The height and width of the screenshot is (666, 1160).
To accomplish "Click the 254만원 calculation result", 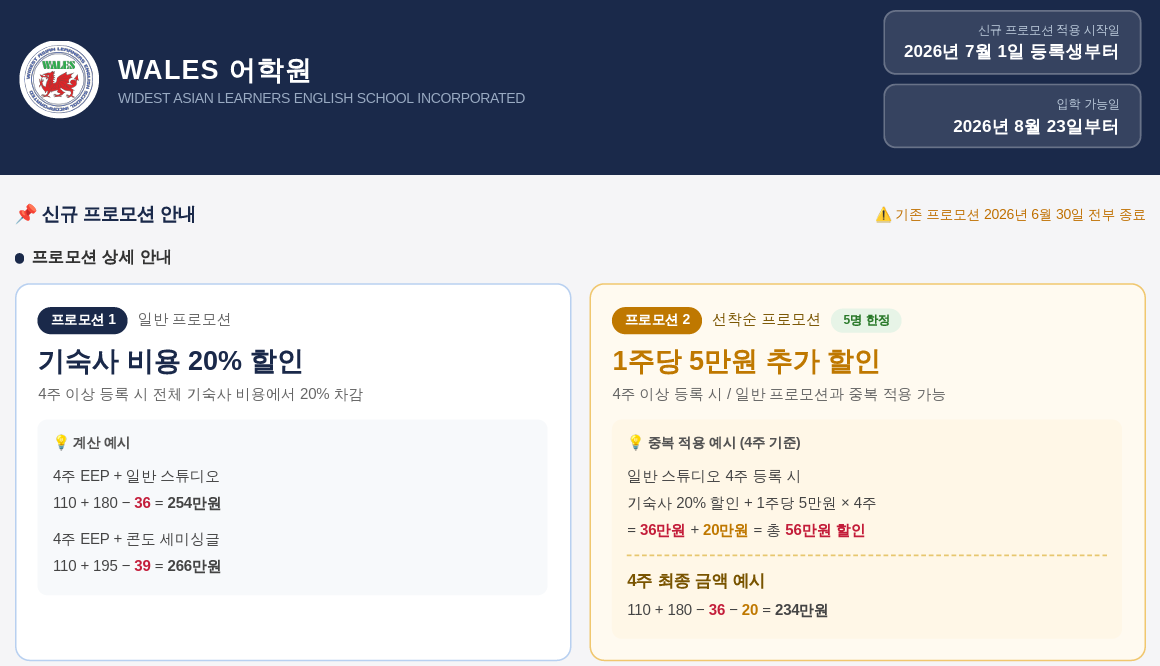I will (194, 503).
